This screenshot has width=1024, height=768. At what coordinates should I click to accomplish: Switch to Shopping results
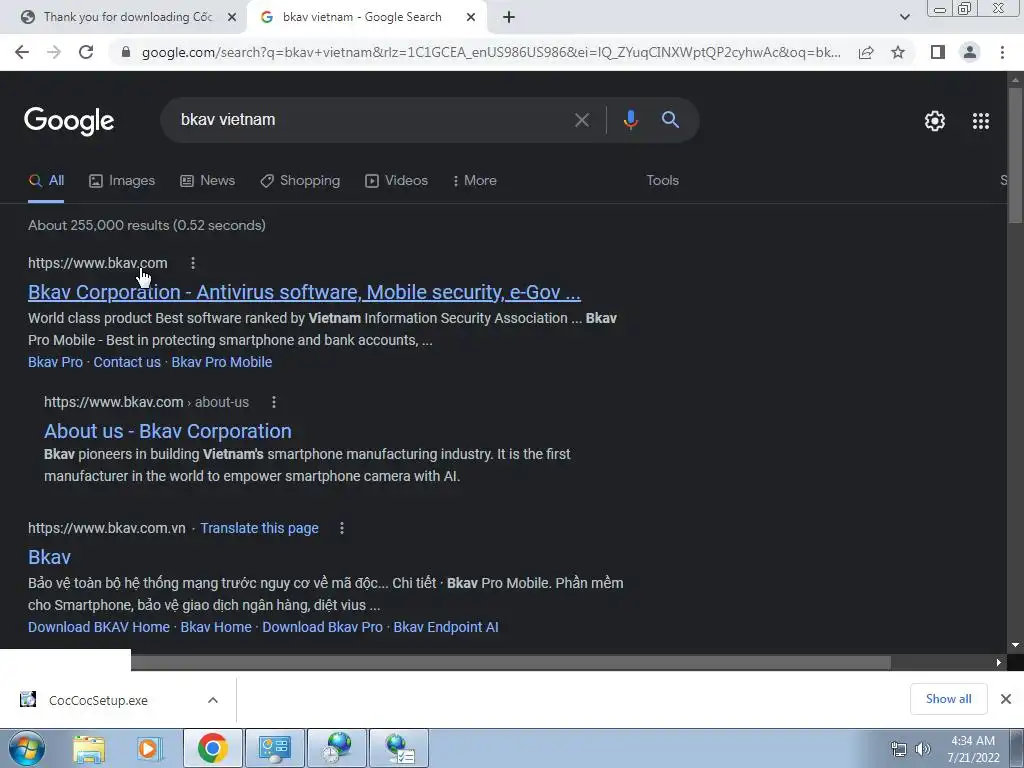[x=300, y=181]
